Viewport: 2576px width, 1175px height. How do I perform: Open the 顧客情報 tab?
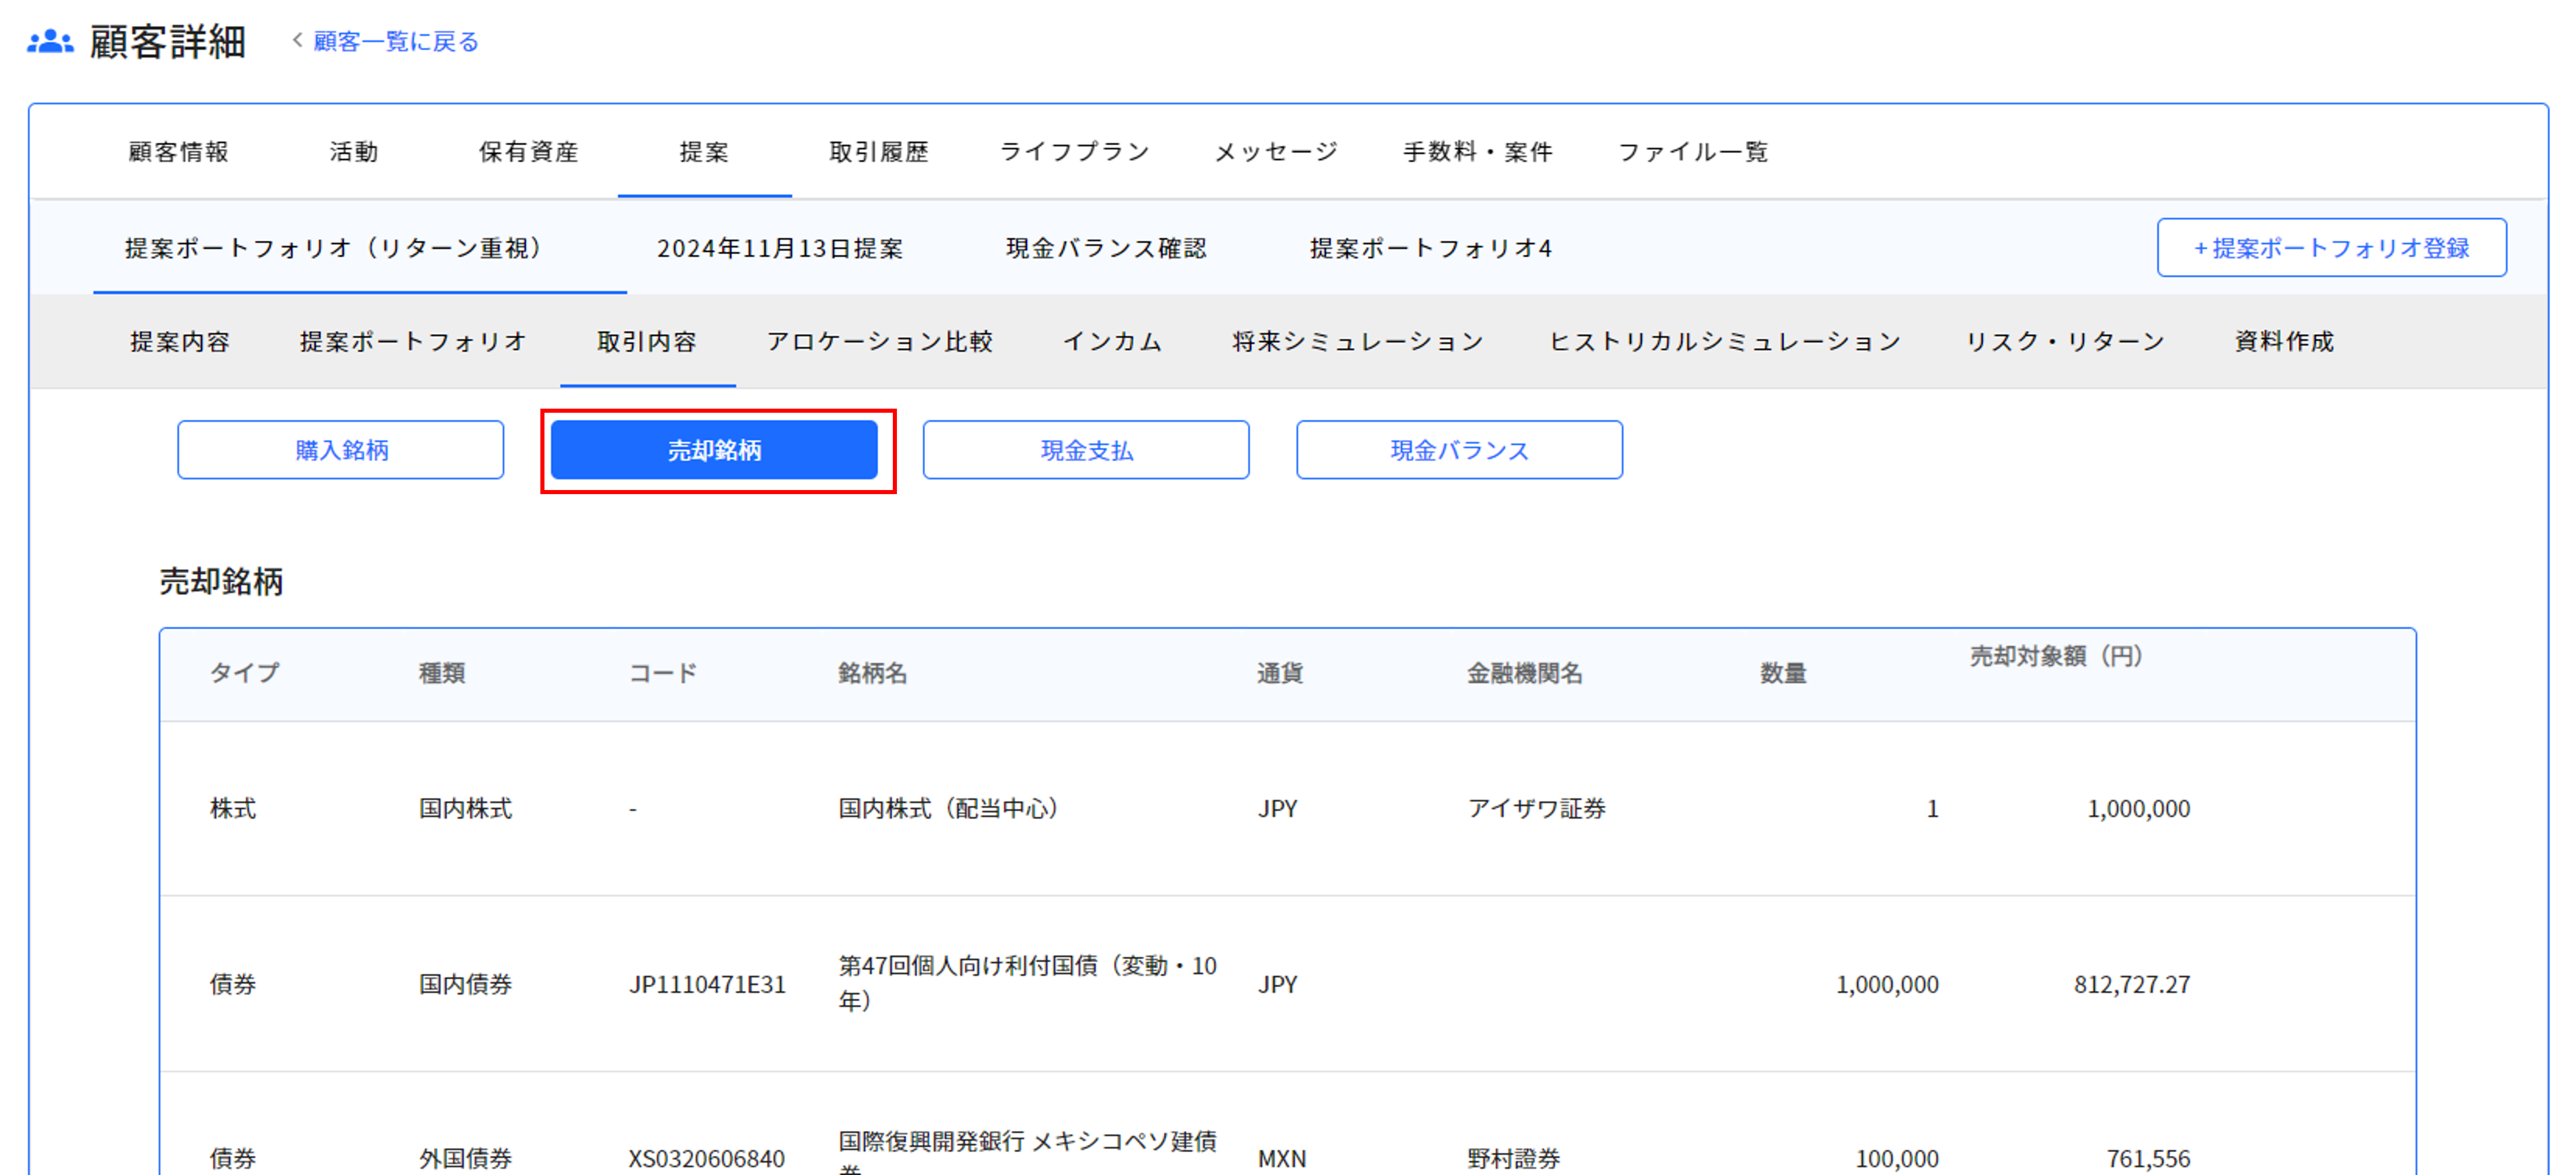pyautogui.click(x=179, y=152)
